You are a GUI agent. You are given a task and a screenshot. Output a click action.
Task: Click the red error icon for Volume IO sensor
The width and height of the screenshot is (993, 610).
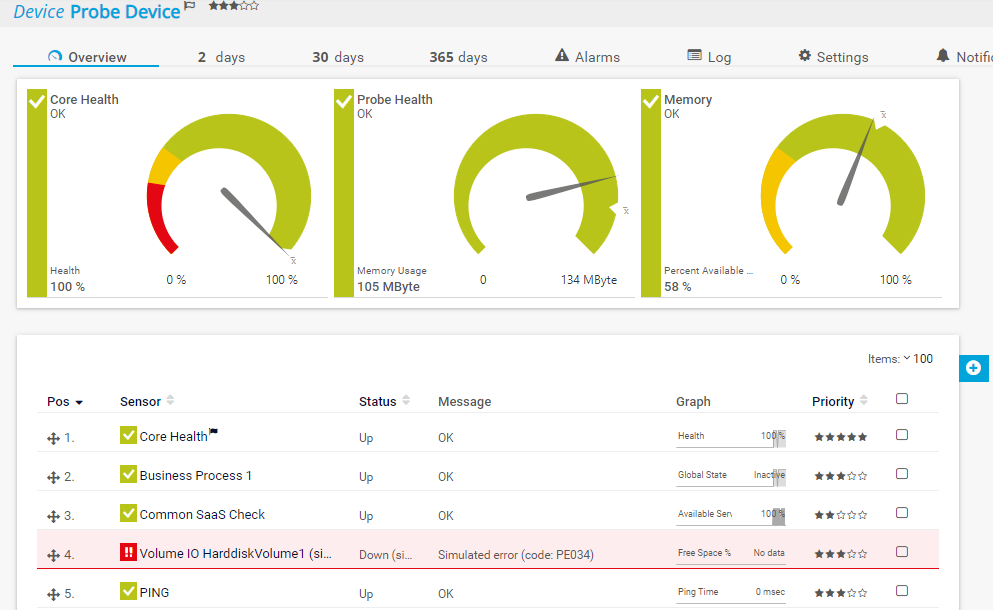[128, 553]
